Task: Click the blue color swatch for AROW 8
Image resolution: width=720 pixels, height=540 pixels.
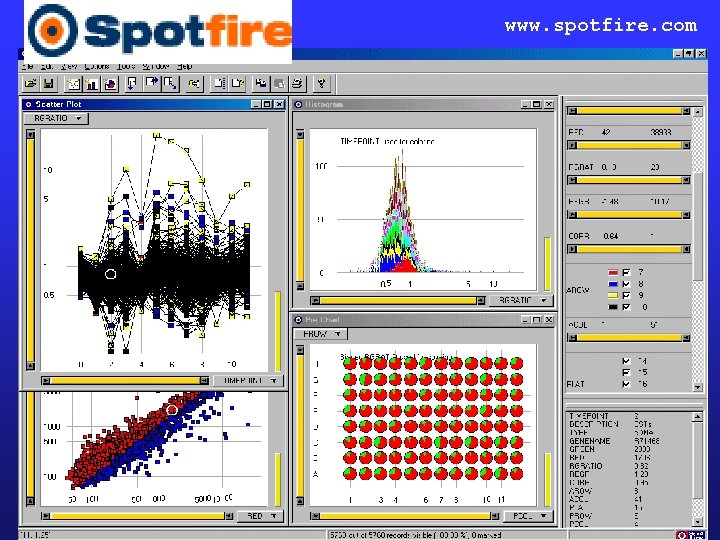Action: pyautogui.click(x=613, y=284)
